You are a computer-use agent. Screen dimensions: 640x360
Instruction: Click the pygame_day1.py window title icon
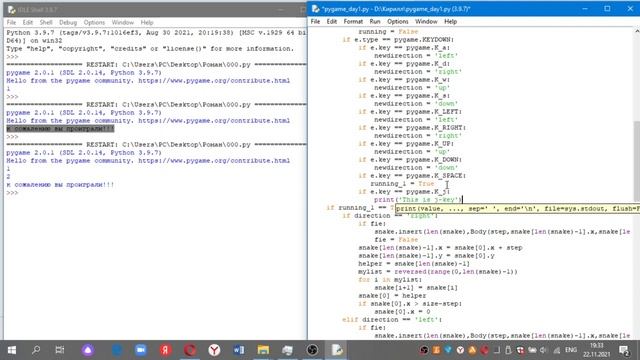pyautogui.click(x=316, y=9)
